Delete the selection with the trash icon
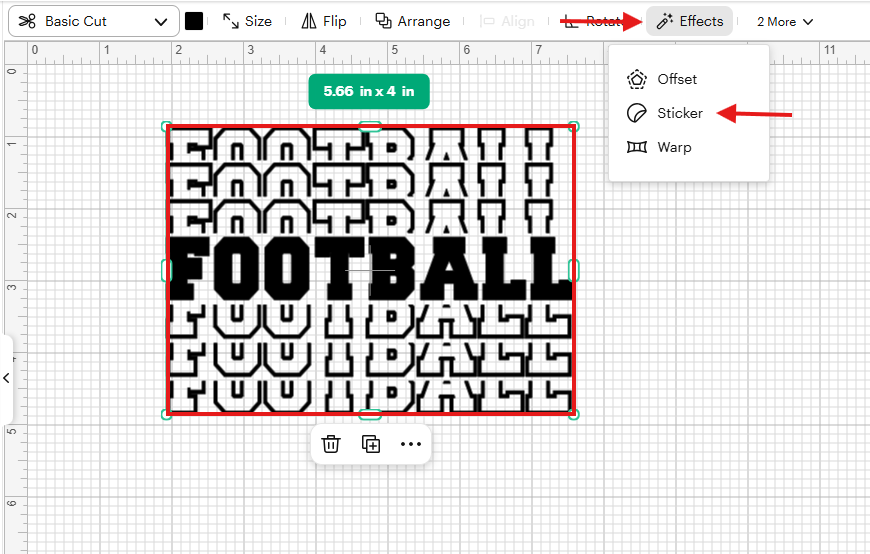The width and height of the screenshot is (870, 554). coord(331,444)
